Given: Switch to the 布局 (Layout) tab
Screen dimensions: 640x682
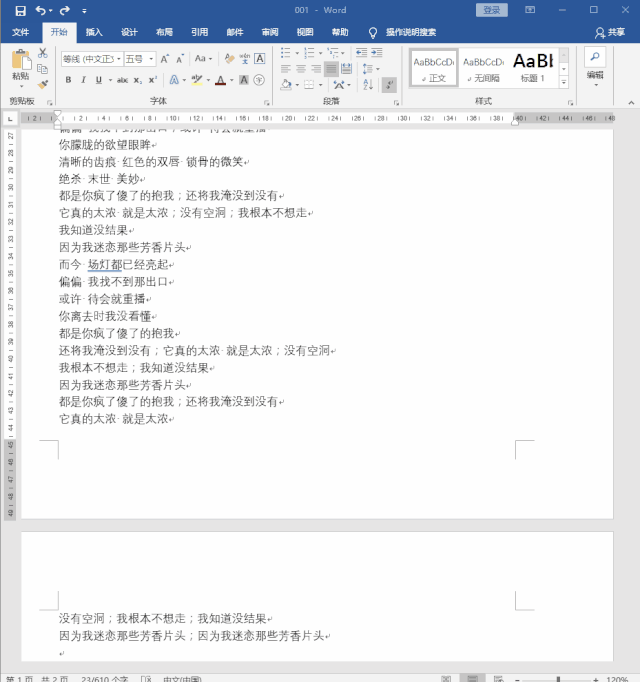Looking at the screenshot, I should tap(164, 32).
